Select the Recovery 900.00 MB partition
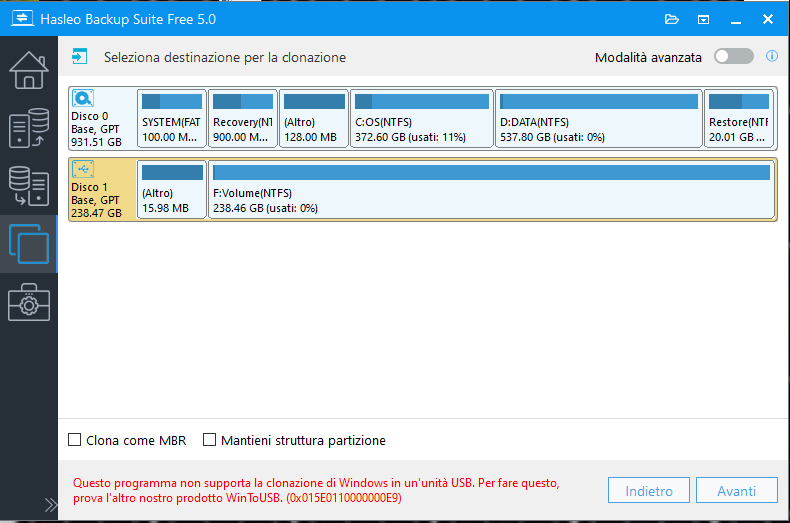Image resolution: width=790 pixels, height=523 pixels. pos(243,118)
